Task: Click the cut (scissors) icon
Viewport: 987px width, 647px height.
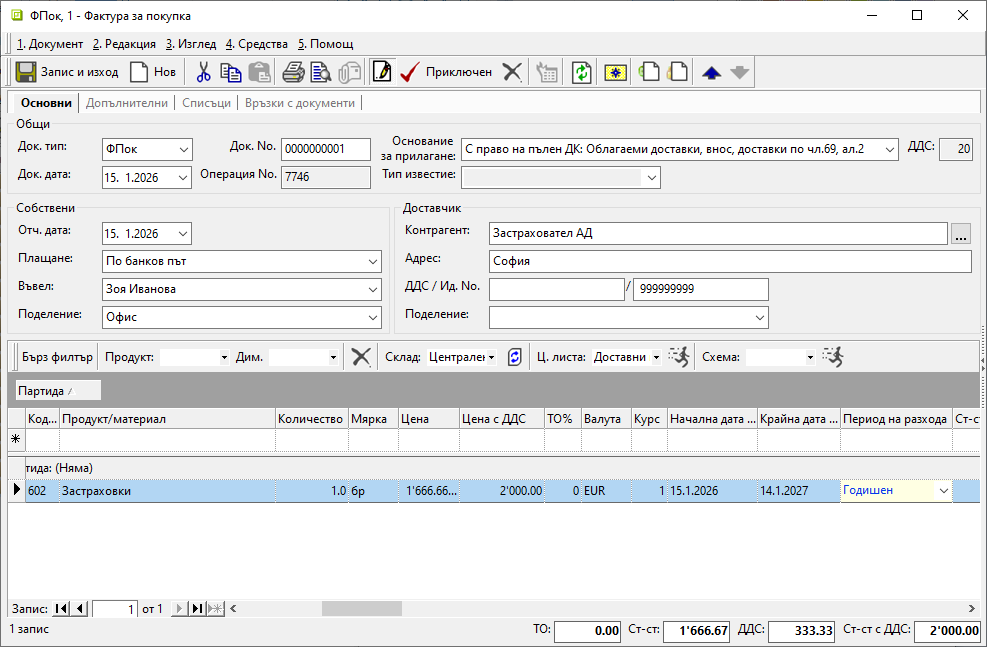Action: 203,72
